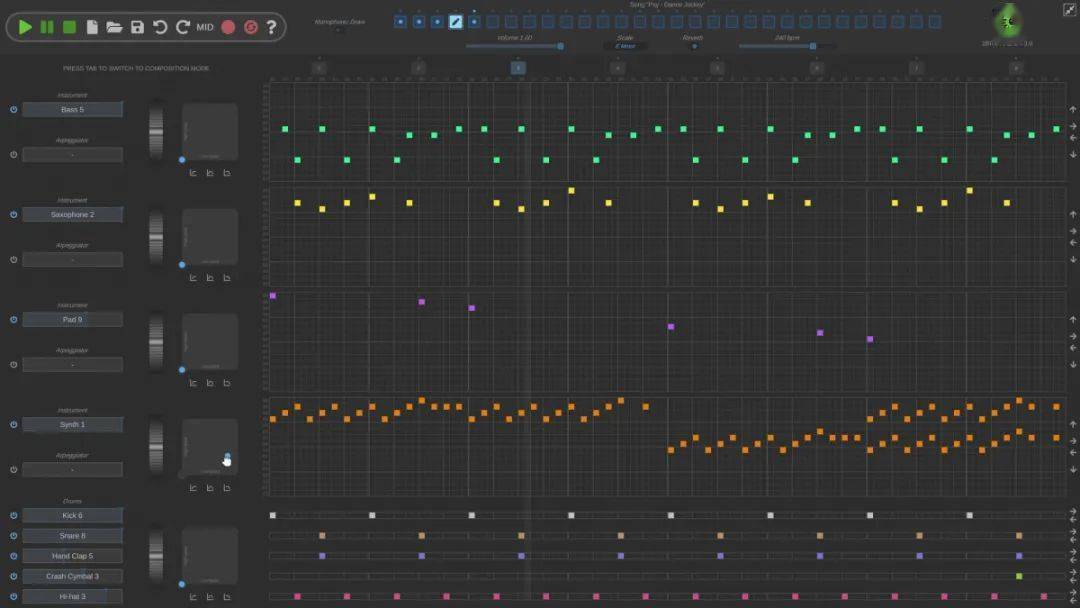Mute the Snare 8 drum
This screenshot has width=1080, height=608.
coord(13,536)
